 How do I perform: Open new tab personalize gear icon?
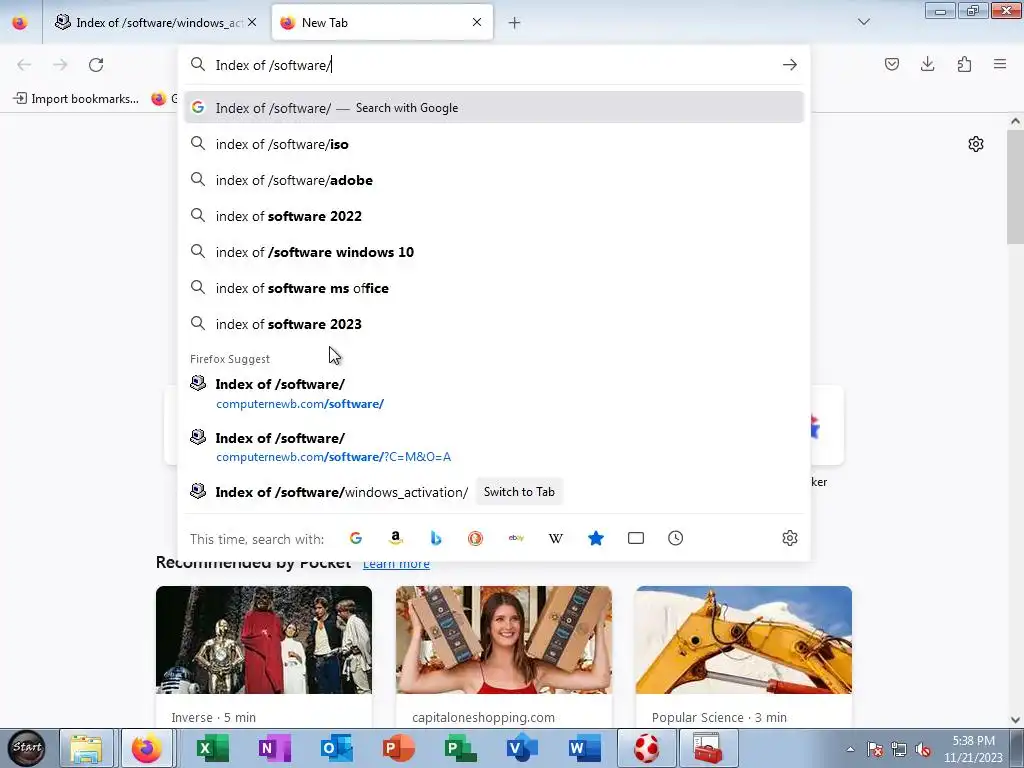pyautogui.click(x=976, y=144)
